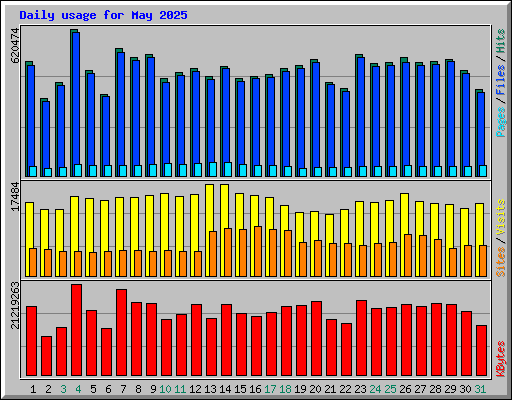The image size is (512, 400).
Task: Click the red KBytes bar for day 2
Action: point(46,356)
